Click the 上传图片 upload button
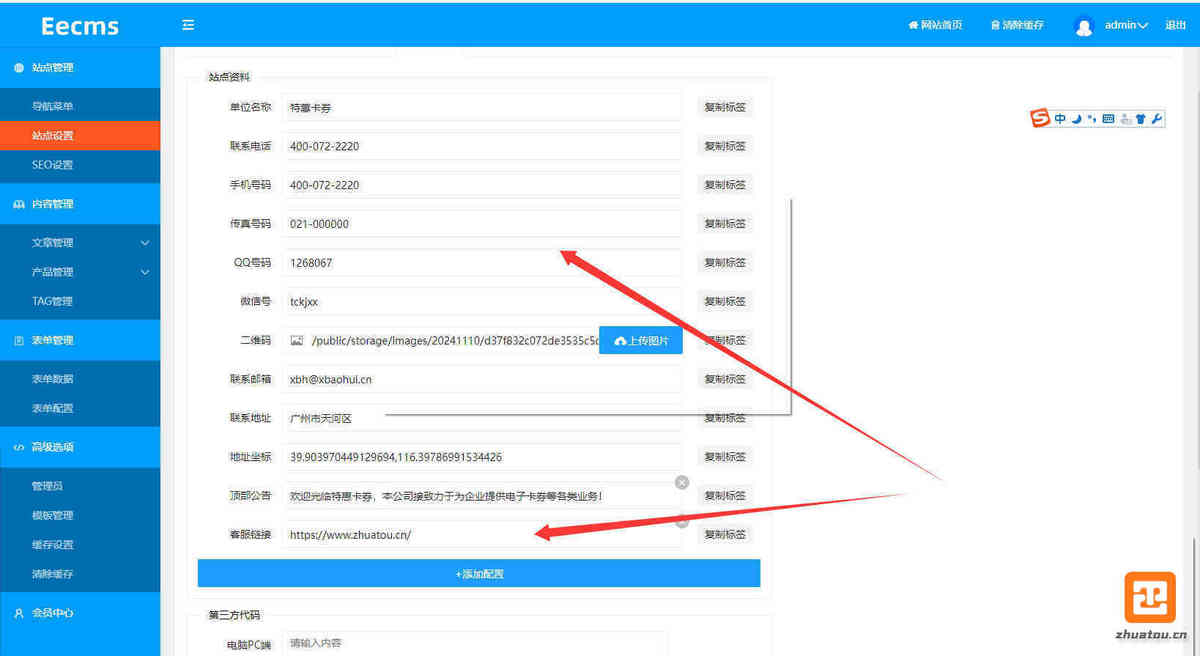The image size is (1200, 656). click(x=641, y=340)
